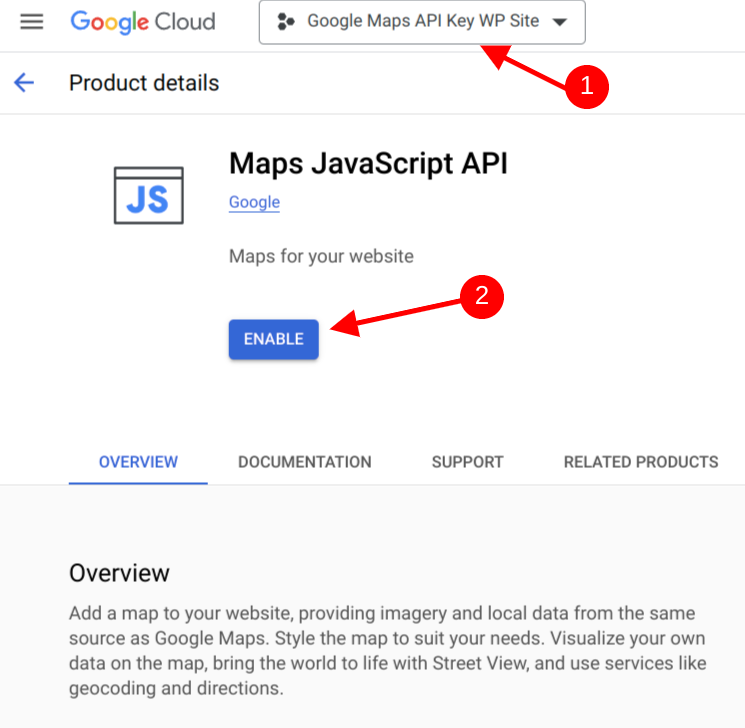View the Related Products tab
This screenshot has width=745, height=728.
coord(641,462)
